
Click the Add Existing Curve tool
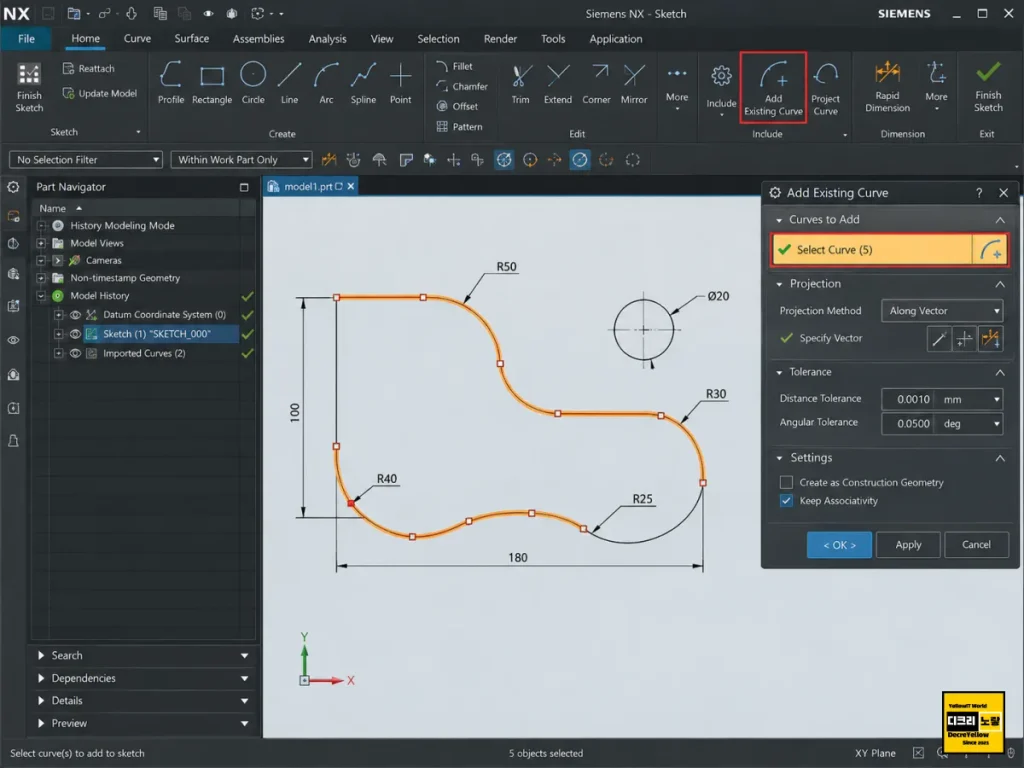pyautogui.click(x=773, y=88)
